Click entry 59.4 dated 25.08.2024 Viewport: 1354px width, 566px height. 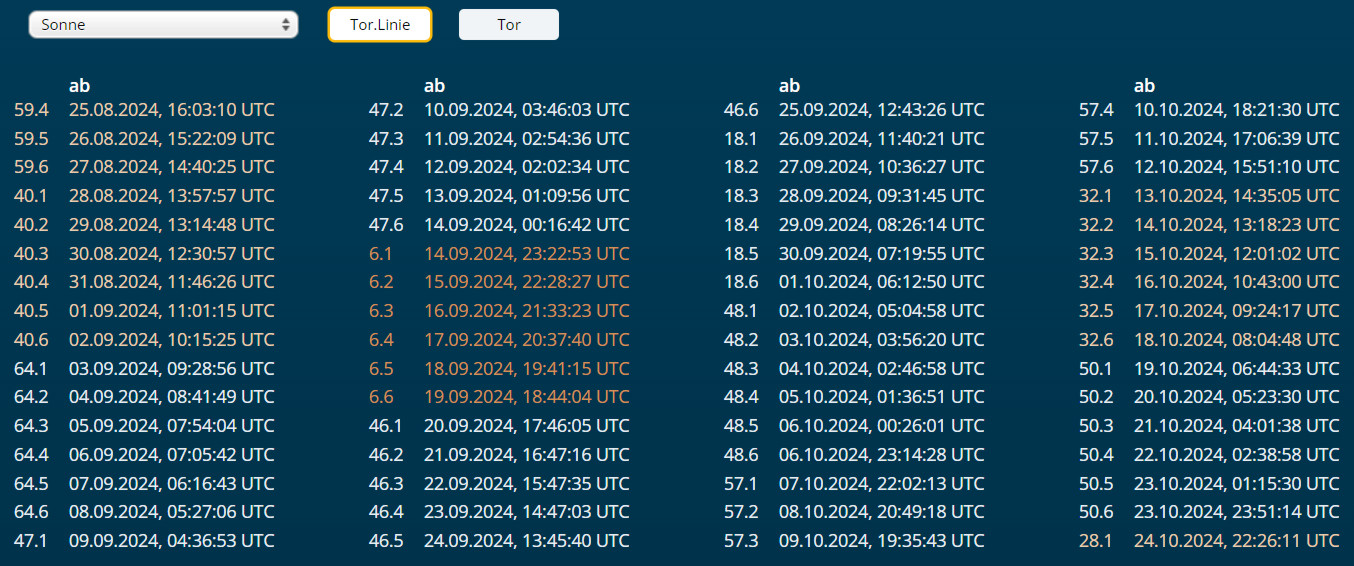pos(171,110)
